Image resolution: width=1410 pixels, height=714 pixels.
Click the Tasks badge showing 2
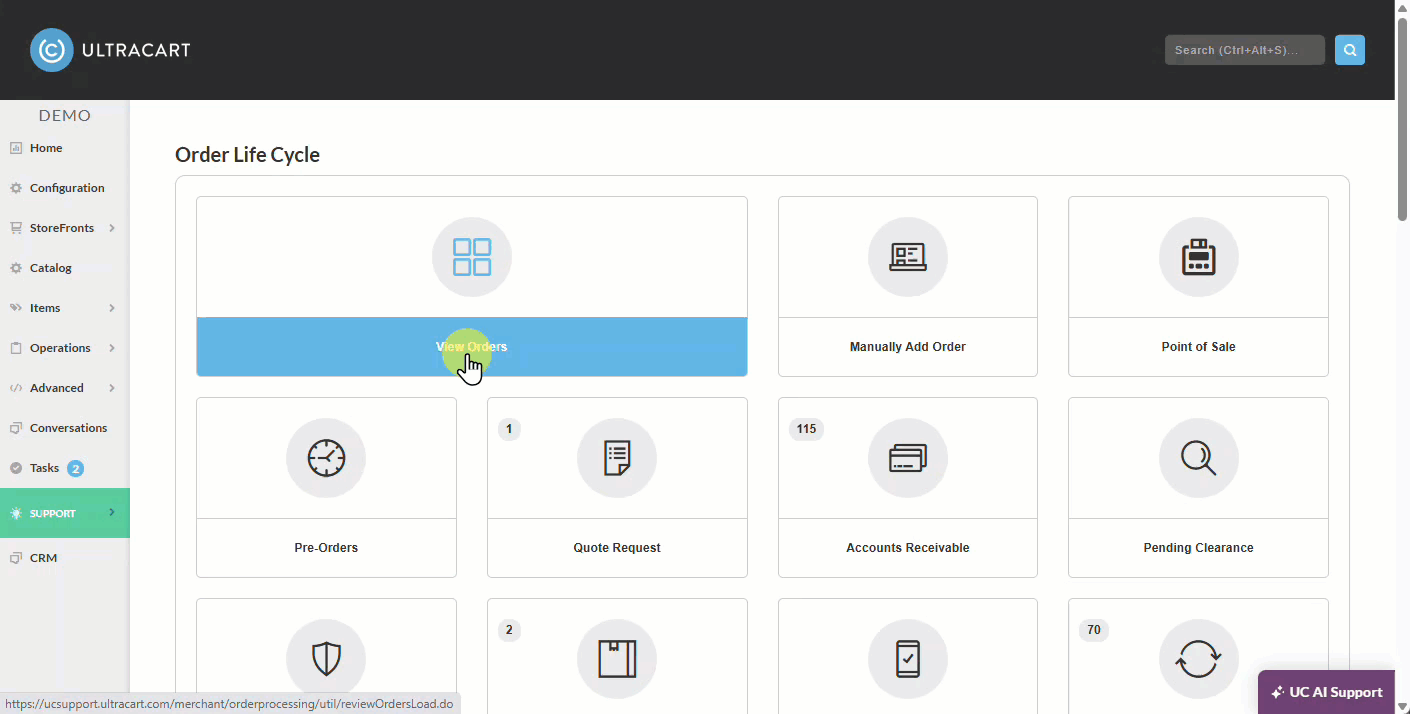[x=75, y=468]
